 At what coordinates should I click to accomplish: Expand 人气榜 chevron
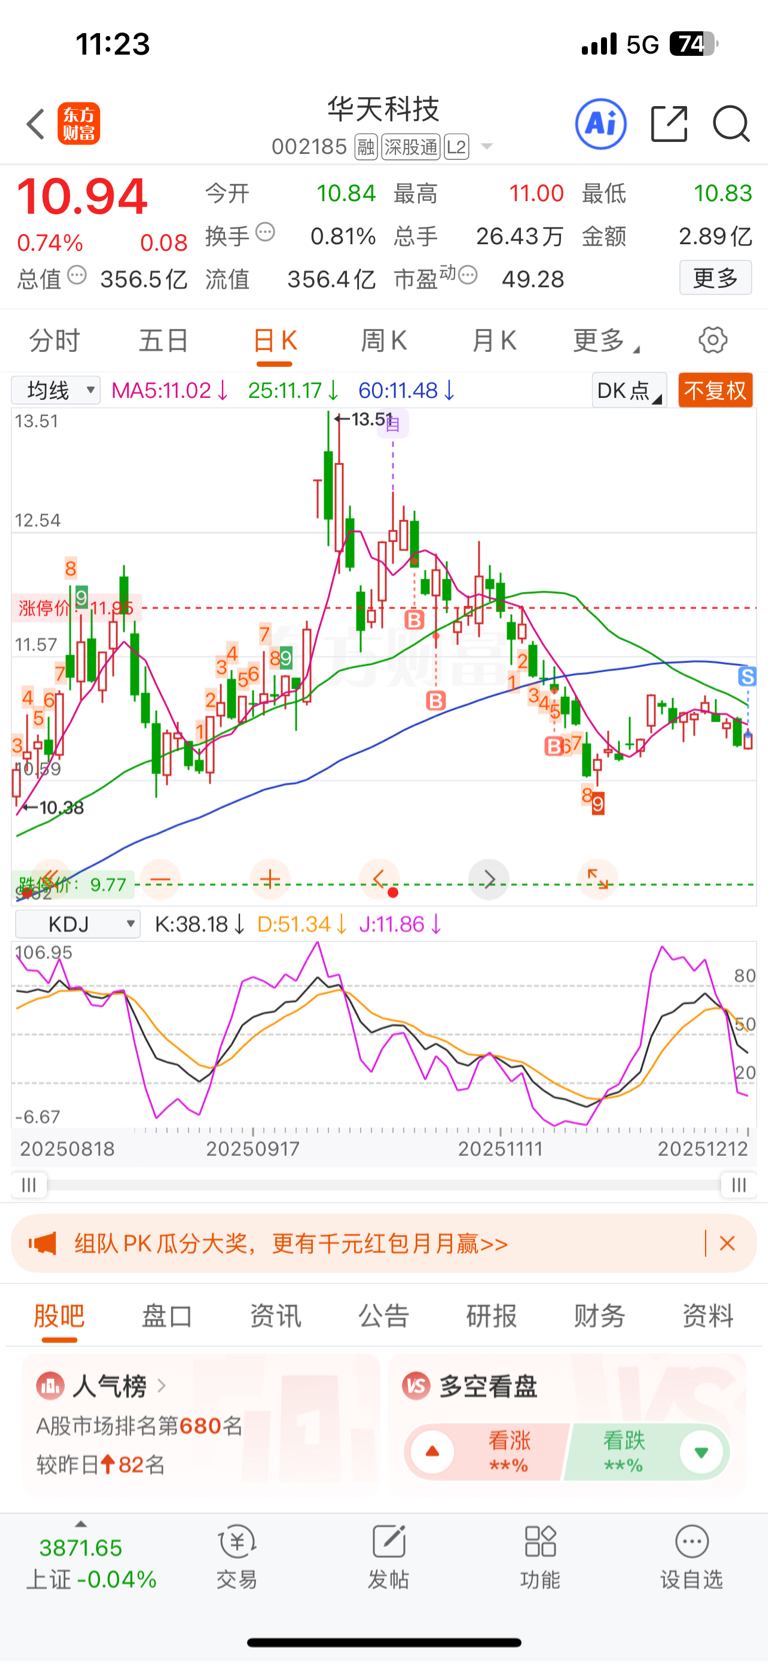(161, 1386)
